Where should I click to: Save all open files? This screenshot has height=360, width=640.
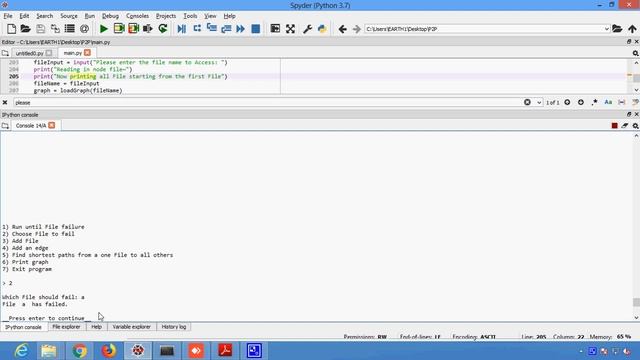(55, 29)
